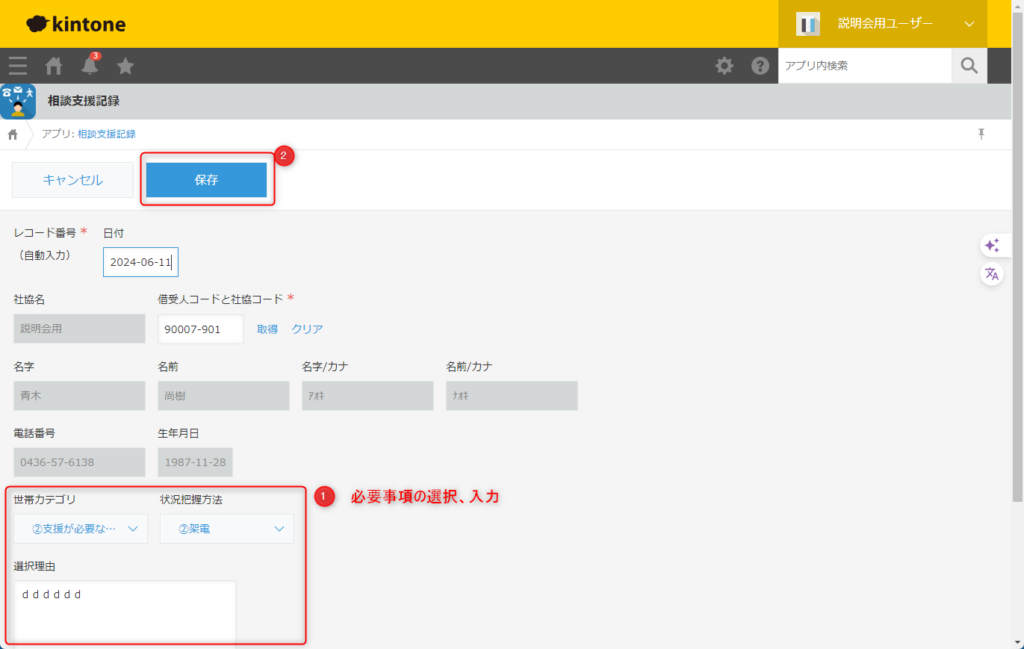Click the キャンセル button

pyautogui.click(x=72, y=180)
